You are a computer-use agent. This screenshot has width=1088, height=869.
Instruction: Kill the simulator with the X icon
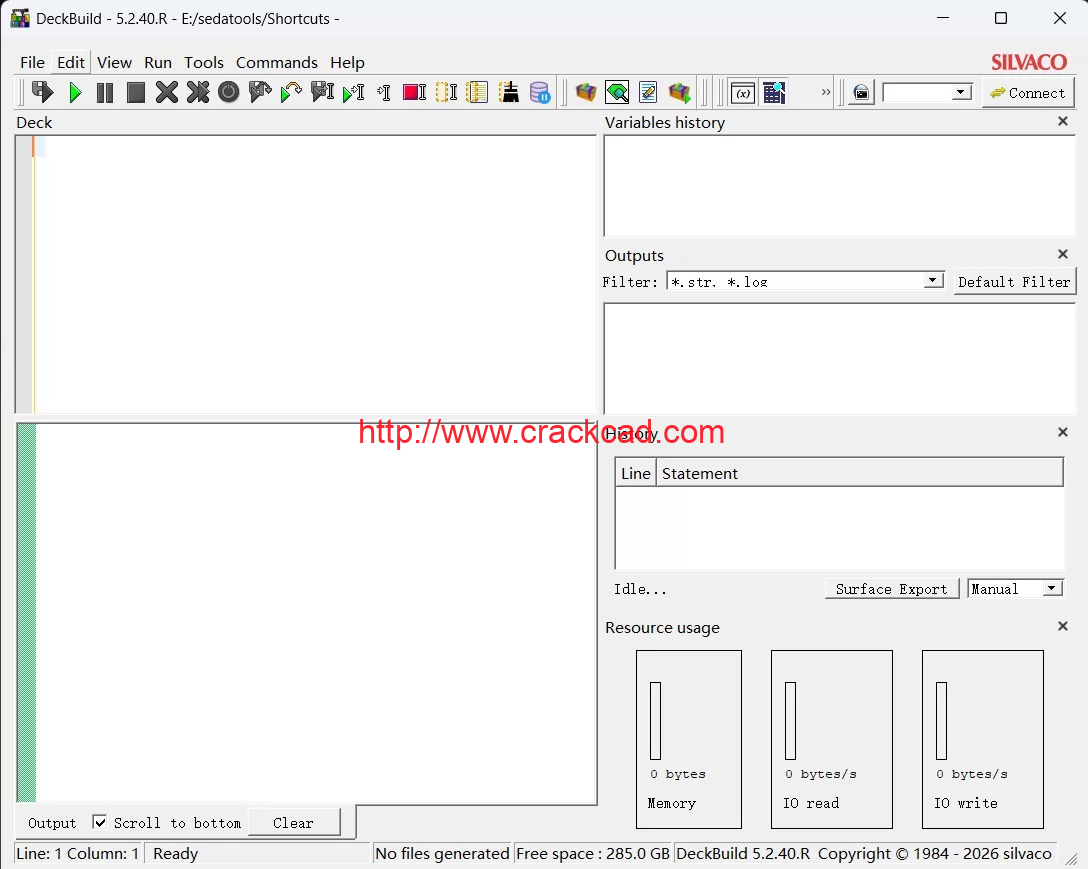[x=167, y=92]
